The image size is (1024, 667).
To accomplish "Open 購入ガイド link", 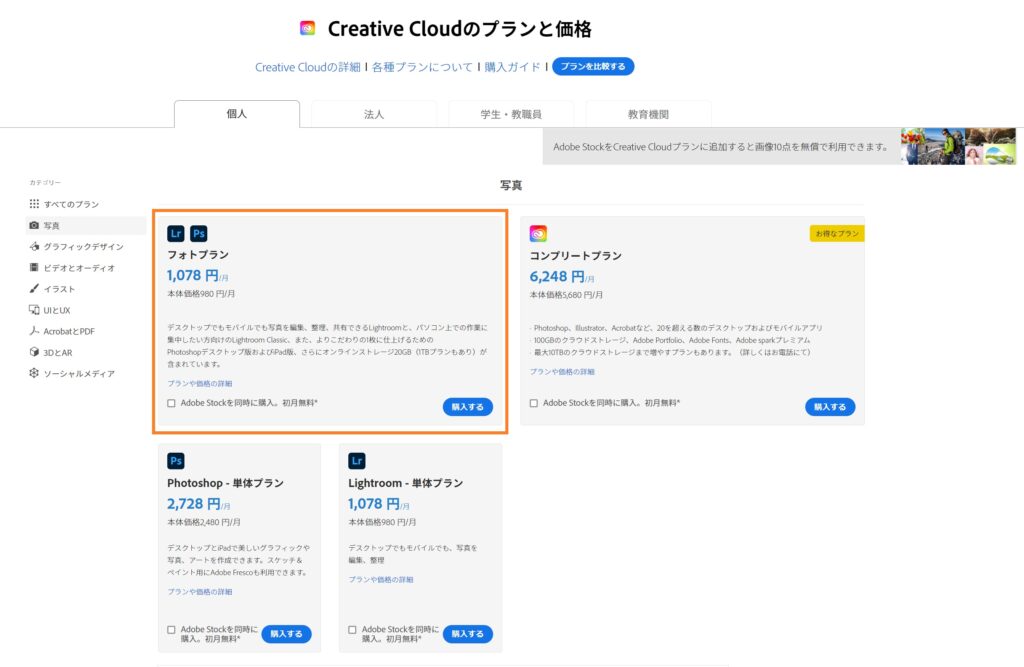I will tap(513, 67).
